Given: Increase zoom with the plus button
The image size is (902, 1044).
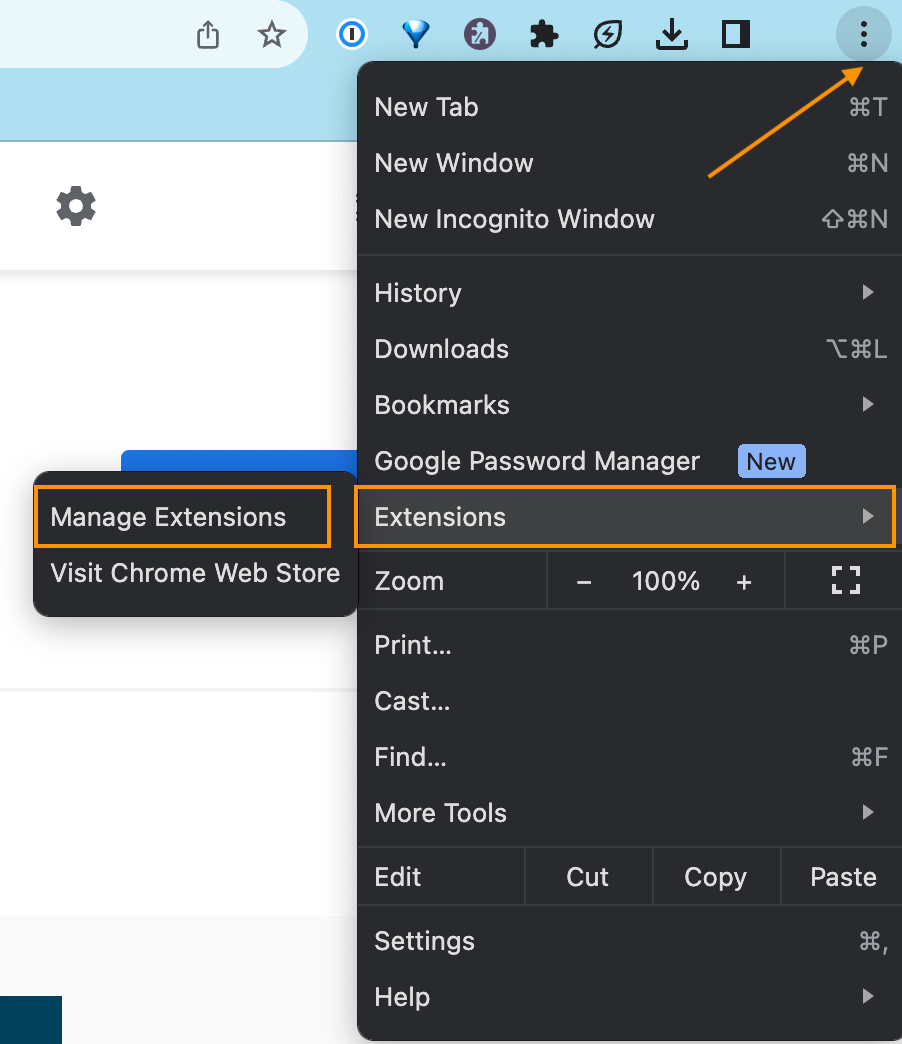Looking at the screenshot, I should click(744, 582).
